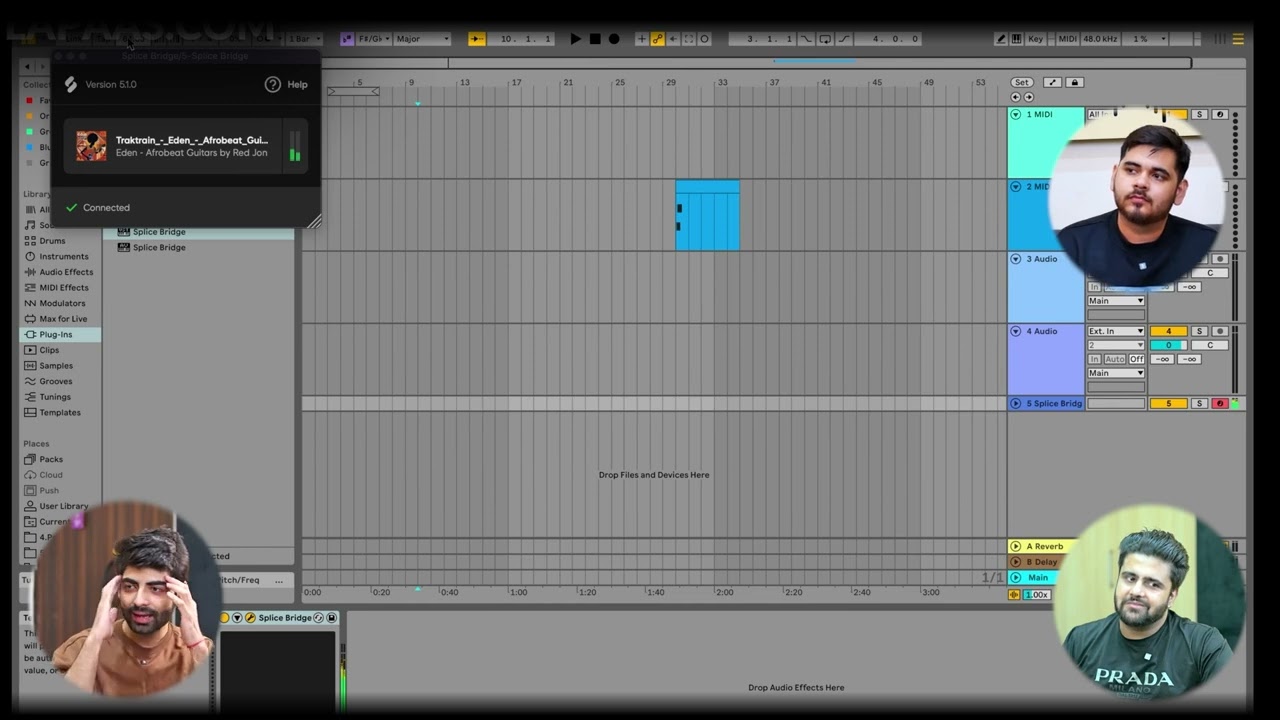Start recording with the Record button

pos(614,39)
